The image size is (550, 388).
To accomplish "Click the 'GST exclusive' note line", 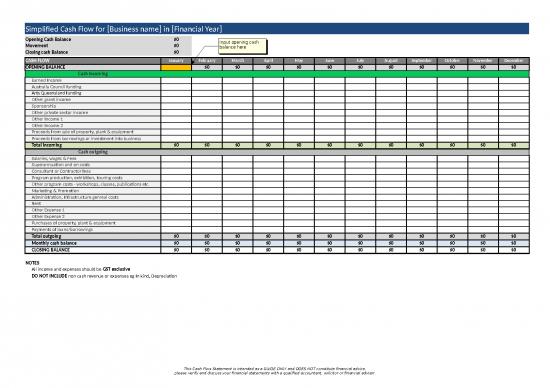I will [81, 269].
